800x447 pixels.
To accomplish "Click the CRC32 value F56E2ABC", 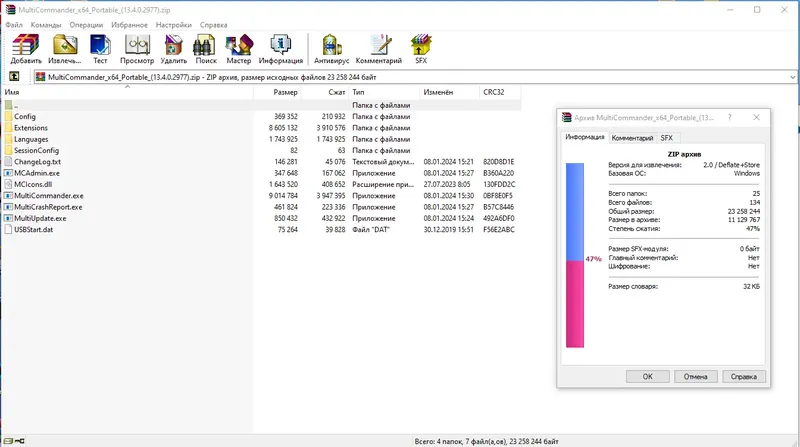I will click(498, 230).
